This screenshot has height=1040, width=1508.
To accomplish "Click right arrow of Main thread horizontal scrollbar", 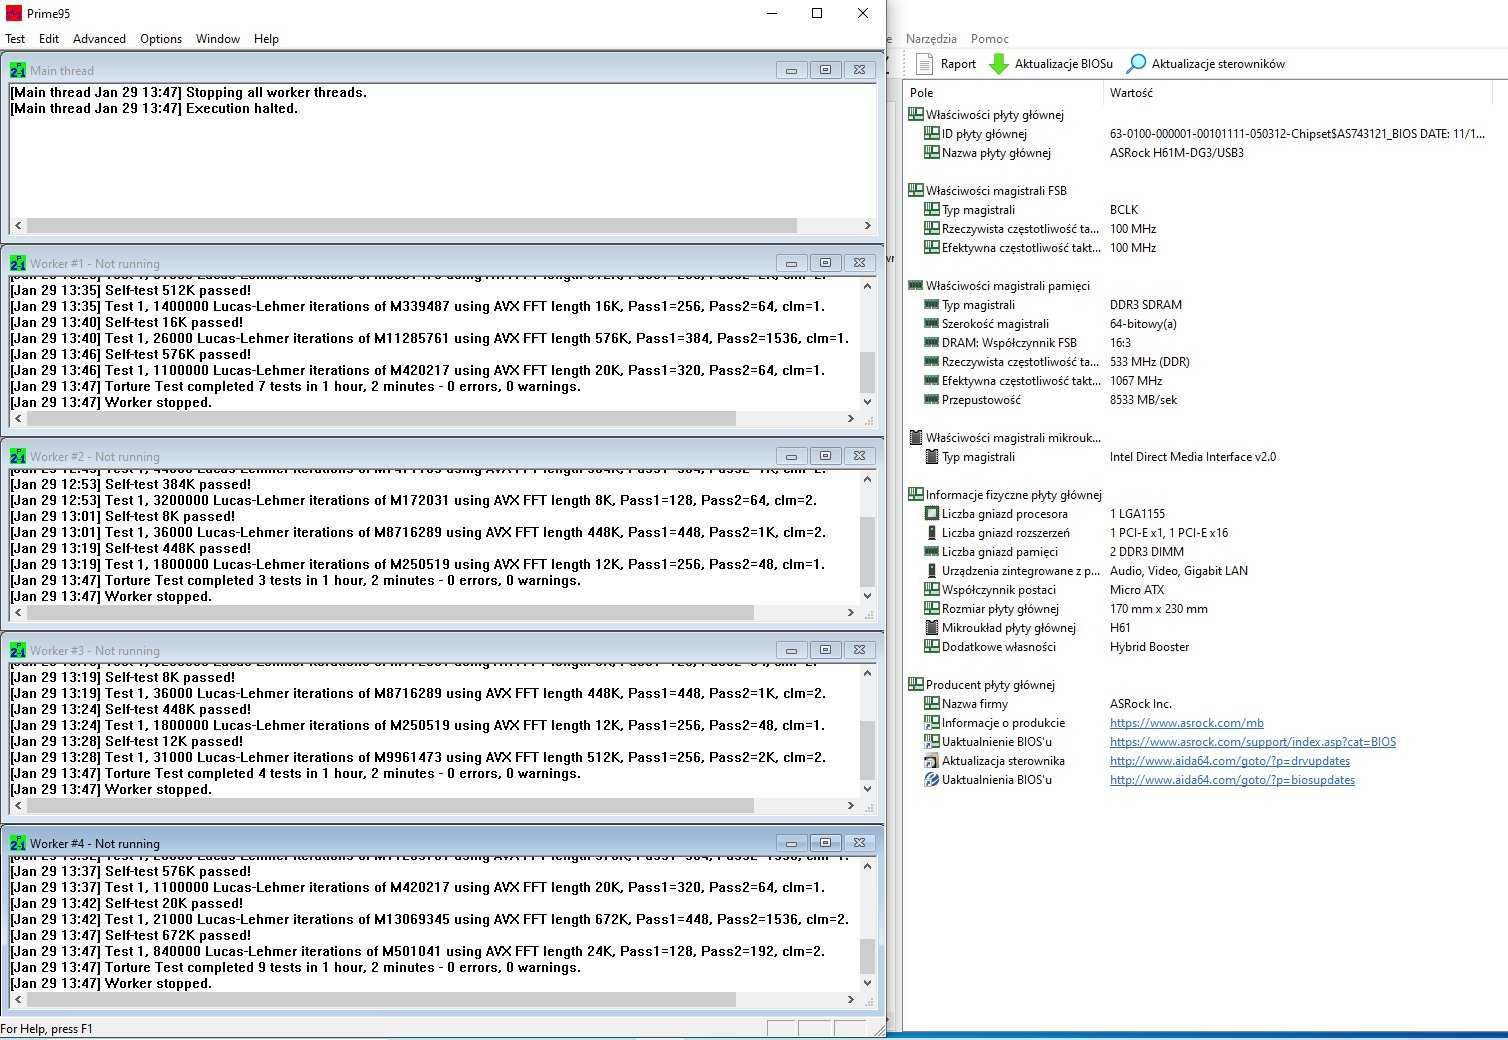I will 867,226.
